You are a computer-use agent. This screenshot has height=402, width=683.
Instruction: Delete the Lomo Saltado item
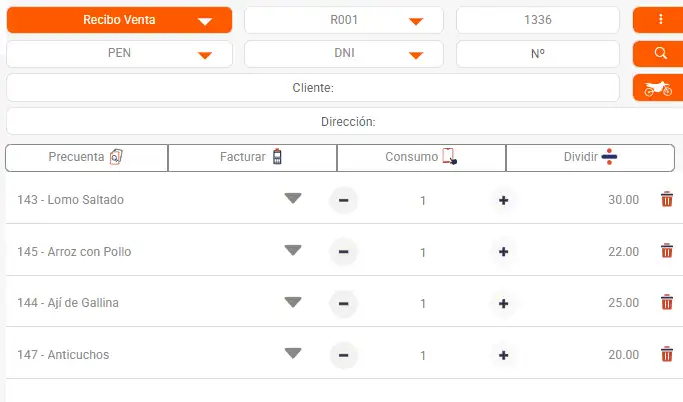pyautogui.click(x=667, y=200)
